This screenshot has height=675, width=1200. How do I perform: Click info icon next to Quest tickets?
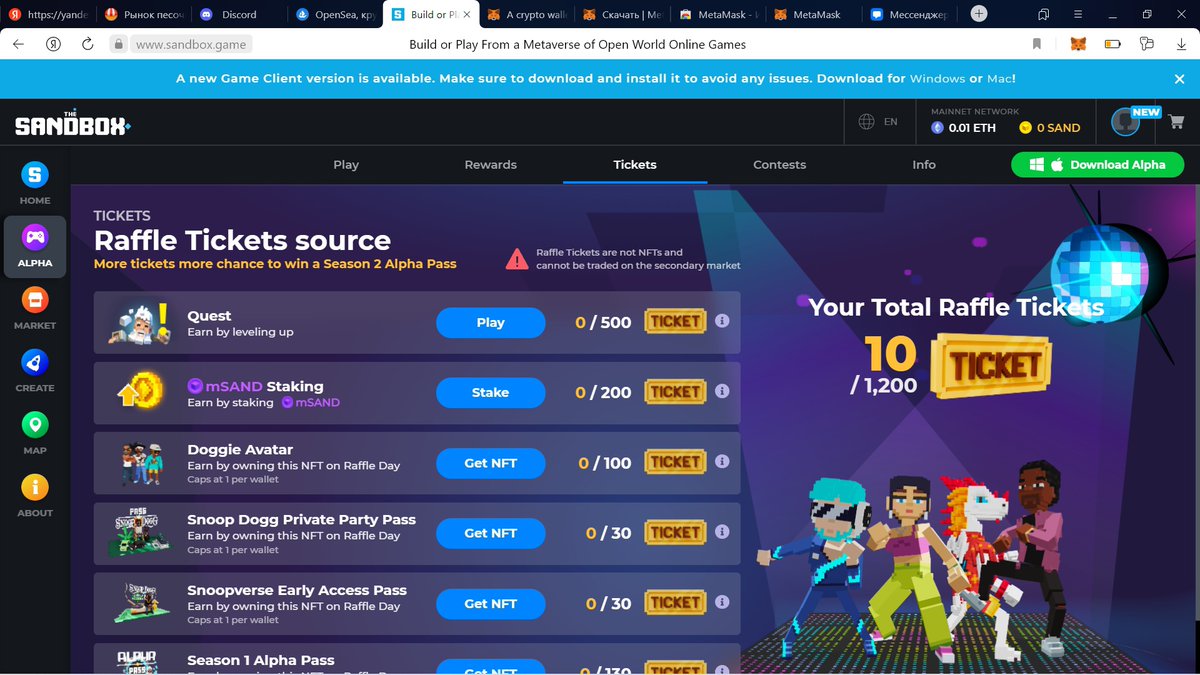click(722, 321)
